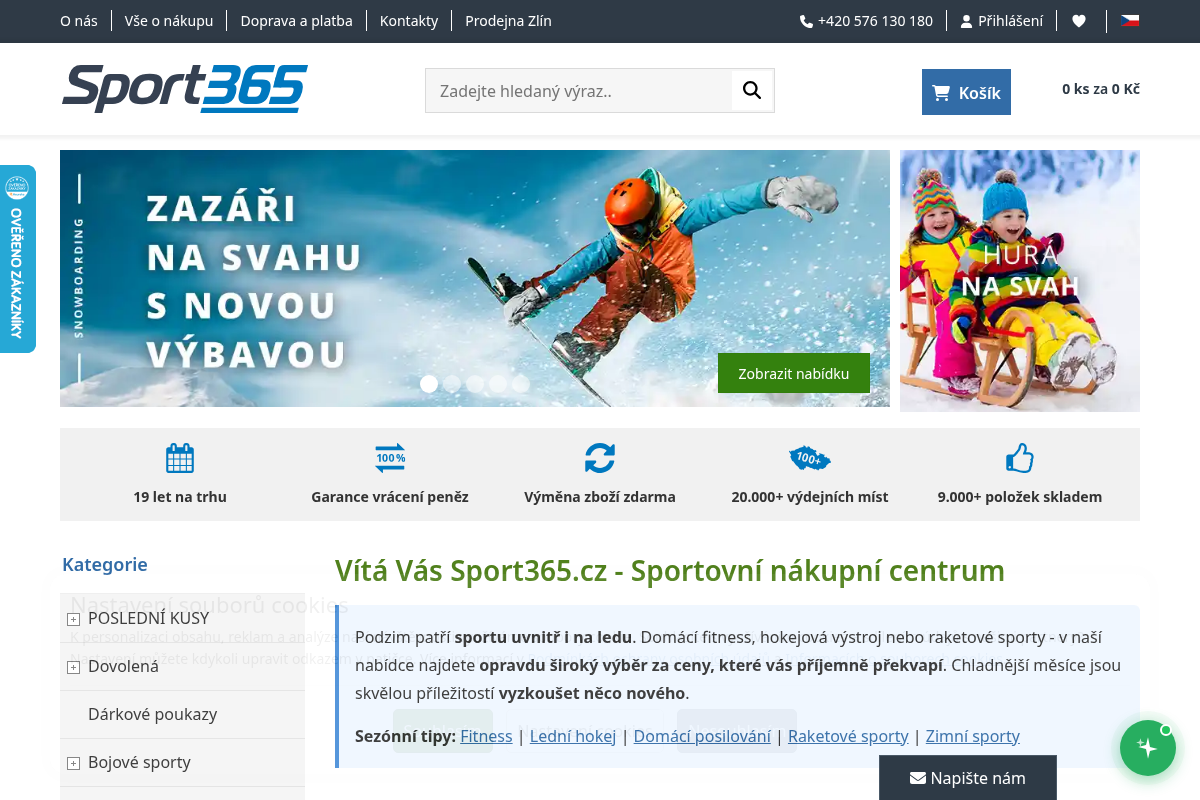
Task: Select the POSLEDNÍ KUSY category
Action: pyautogui.click(x=149, y=618)
